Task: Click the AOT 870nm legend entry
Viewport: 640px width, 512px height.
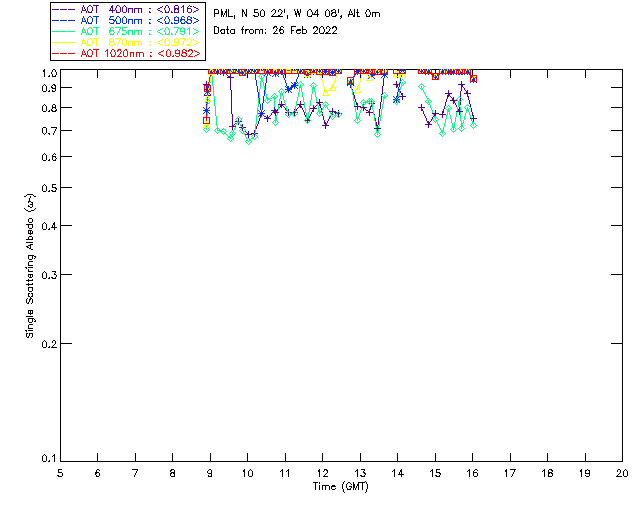Action: [x=126, y=42]
